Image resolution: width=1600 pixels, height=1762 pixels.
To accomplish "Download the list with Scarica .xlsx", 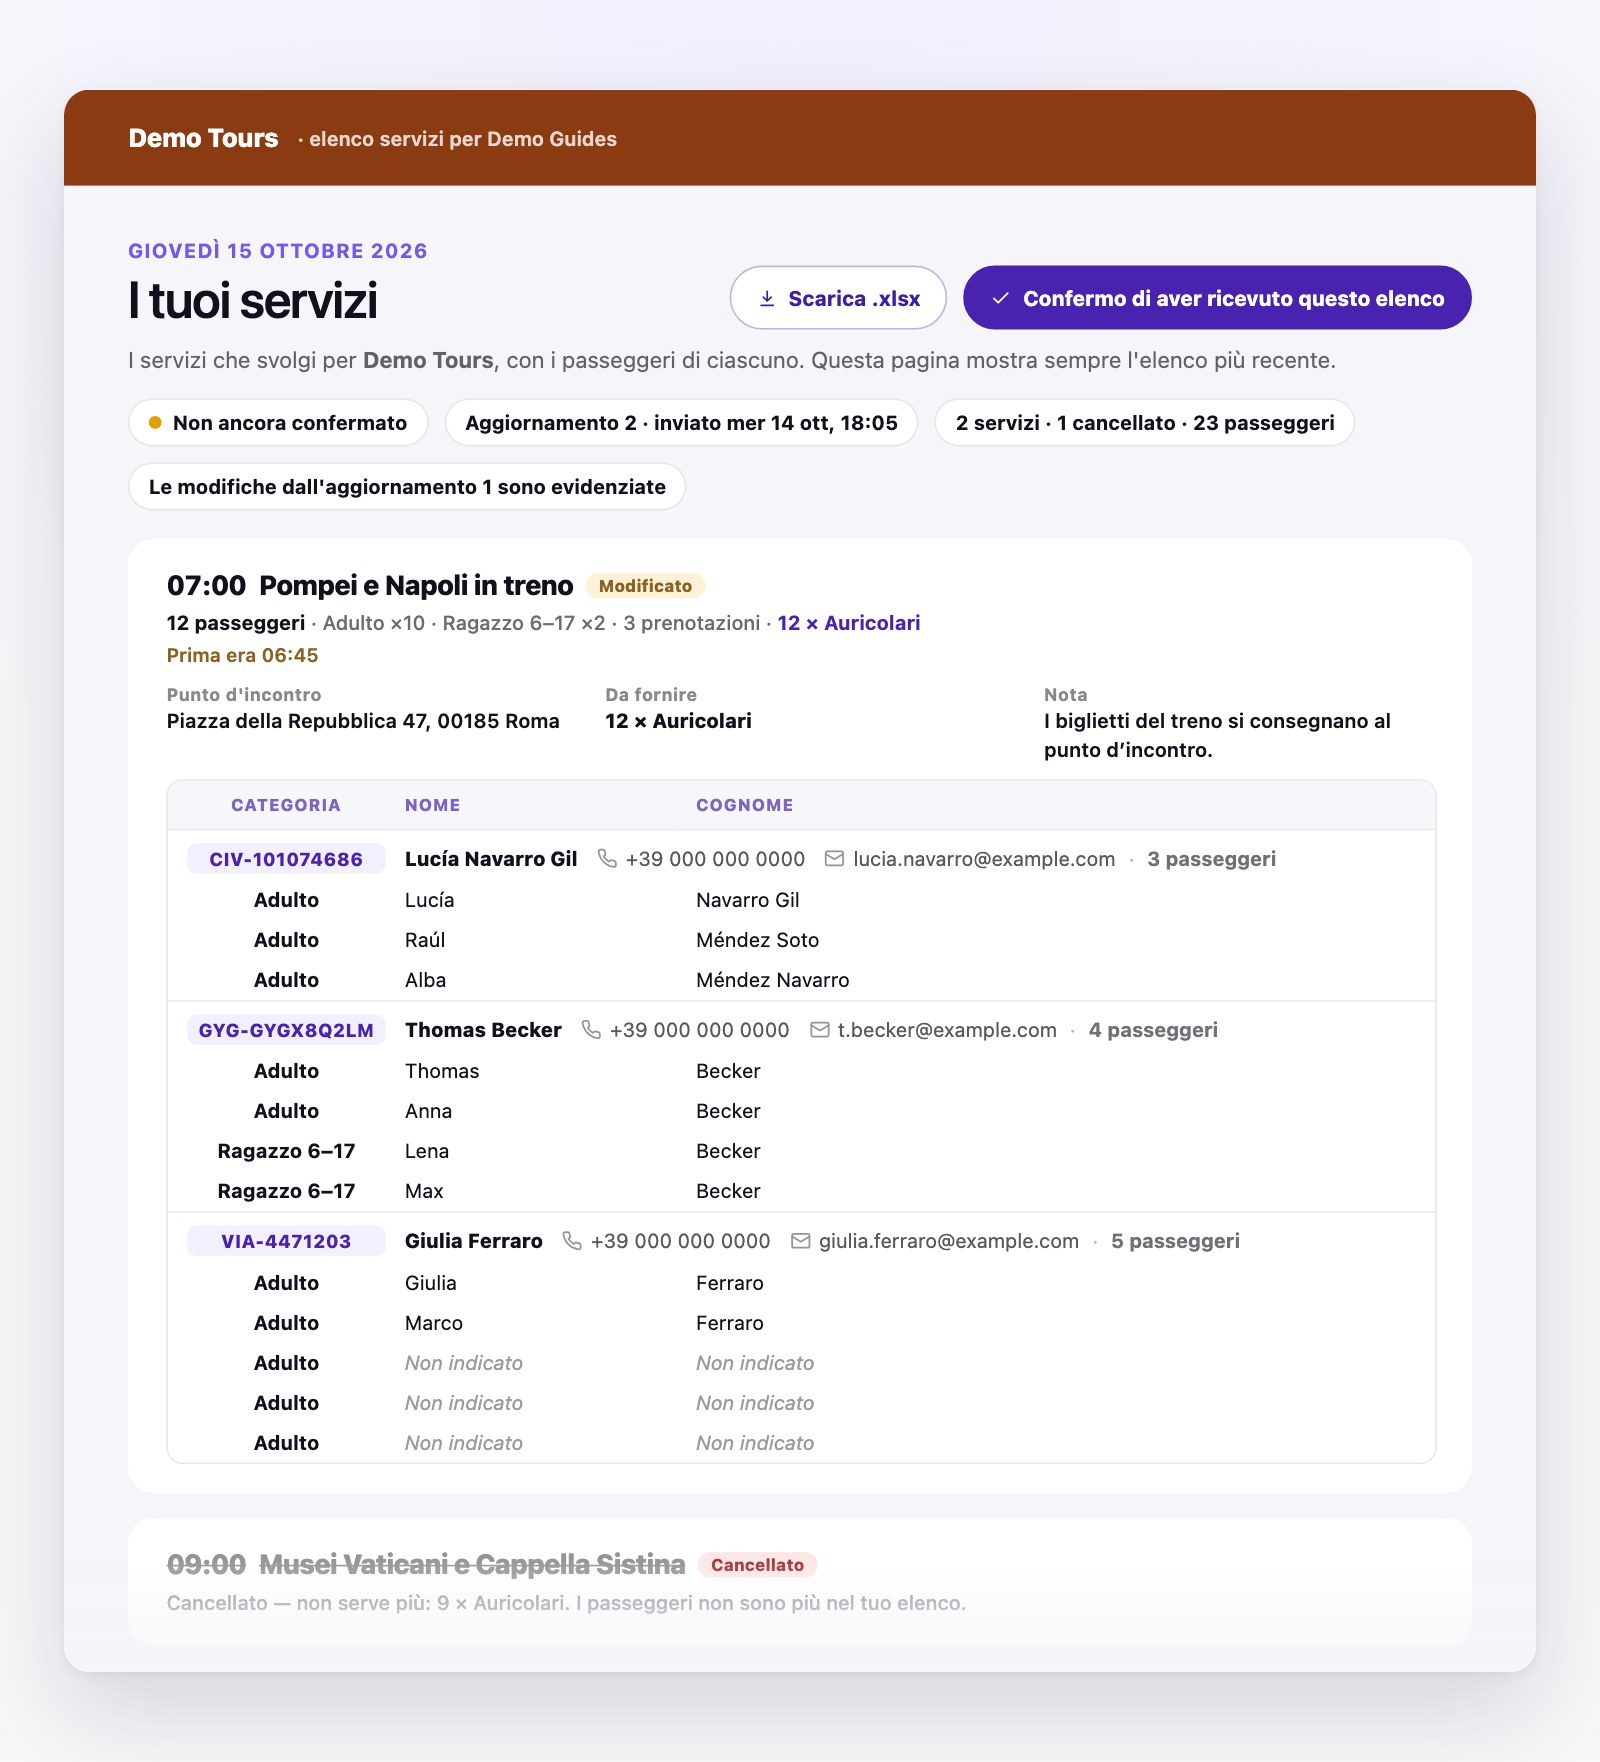I will (838, 298).
